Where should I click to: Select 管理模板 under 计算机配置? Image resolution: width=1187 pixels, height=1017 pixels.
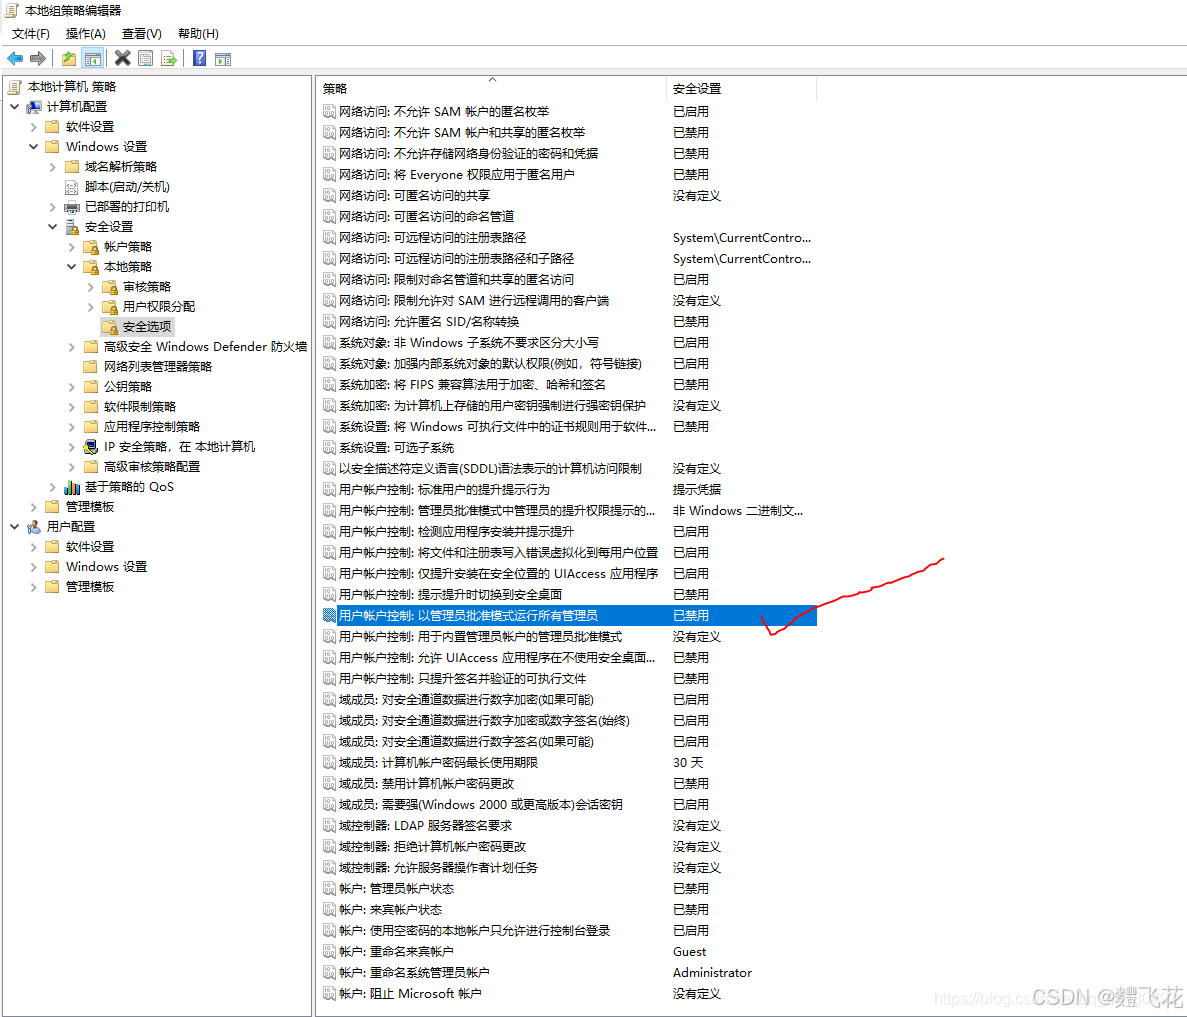[x=89, y=507]
